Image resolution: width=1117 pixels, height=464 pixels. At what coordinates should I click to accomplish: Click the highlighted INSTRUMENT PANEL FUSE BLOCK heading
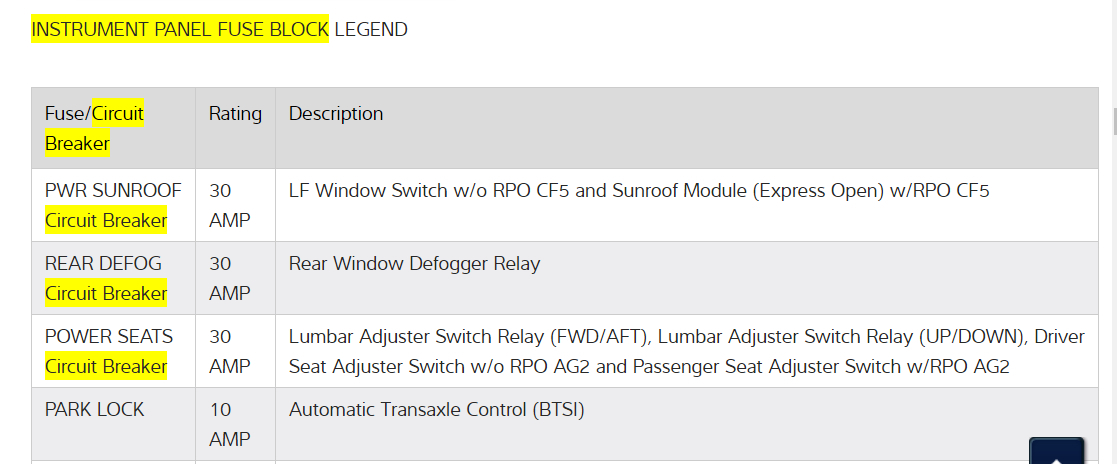tap(180, 29)
